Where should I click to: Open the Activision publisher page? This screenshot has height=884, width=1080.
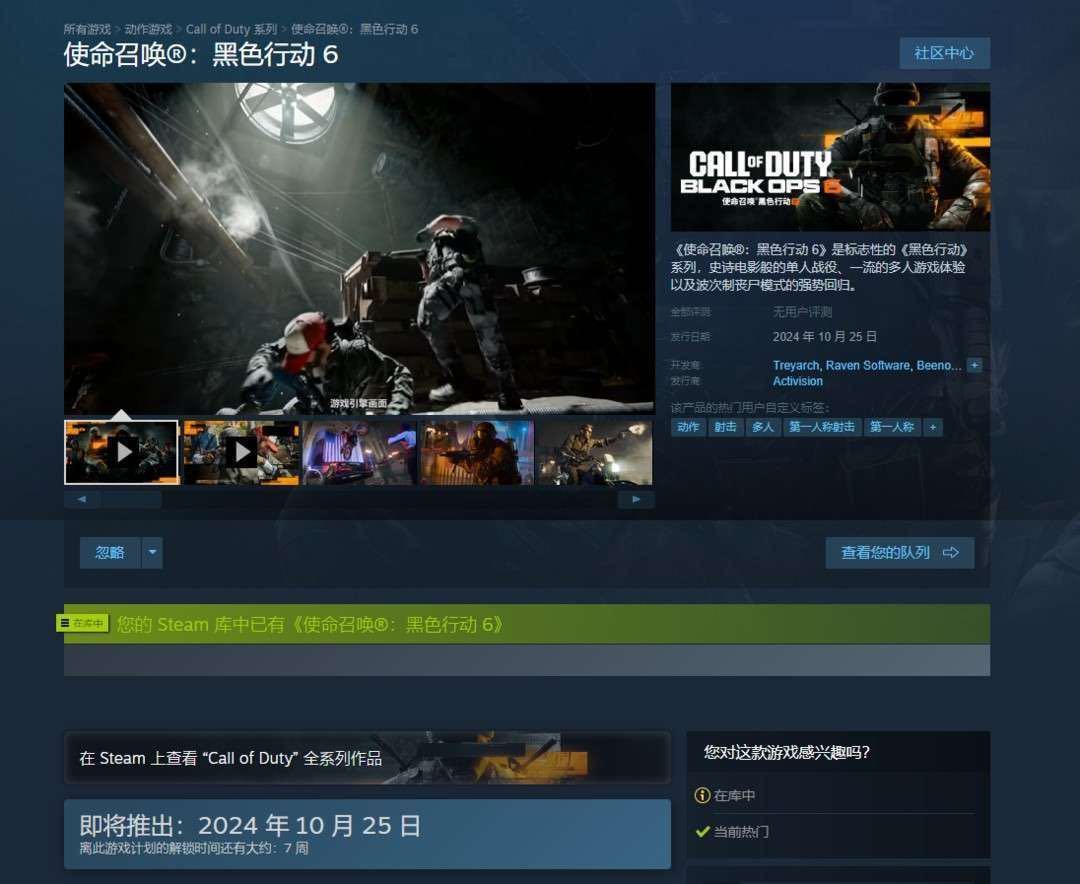[797, 381]
